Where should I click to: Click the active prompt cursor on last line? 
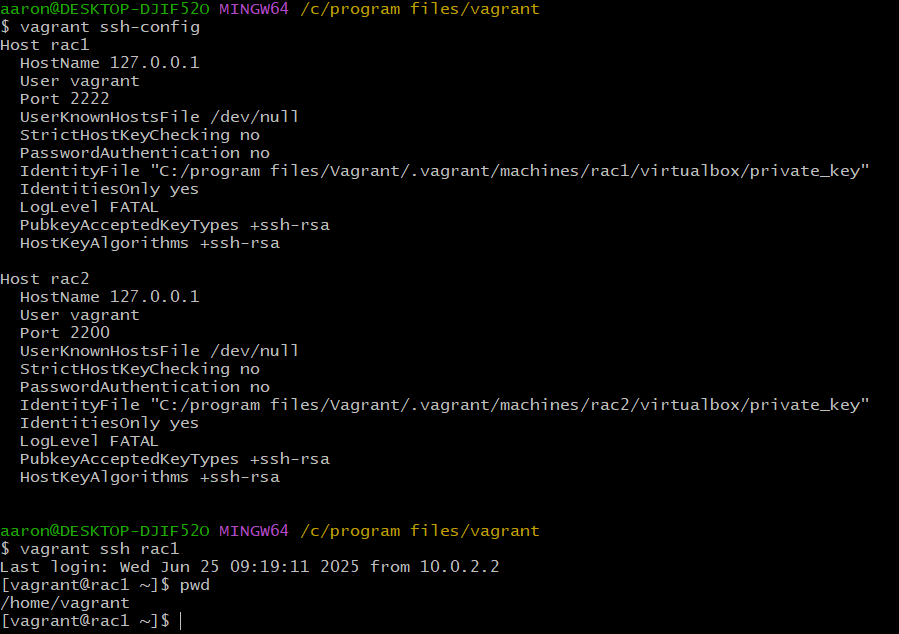coord(181,622)
